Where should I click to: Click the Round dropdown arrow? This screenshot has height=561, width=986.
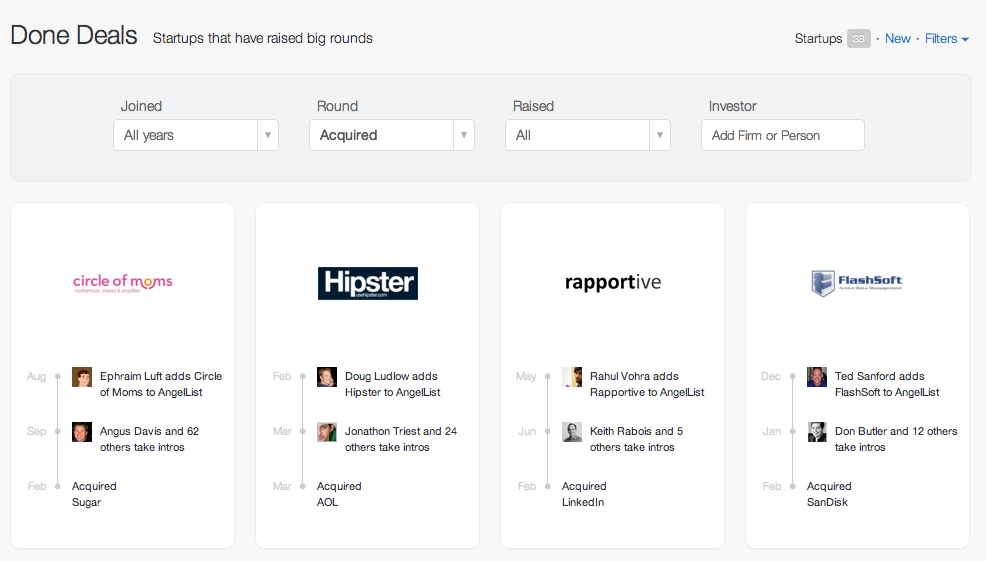pyautogui.click(x=464, y=135)
